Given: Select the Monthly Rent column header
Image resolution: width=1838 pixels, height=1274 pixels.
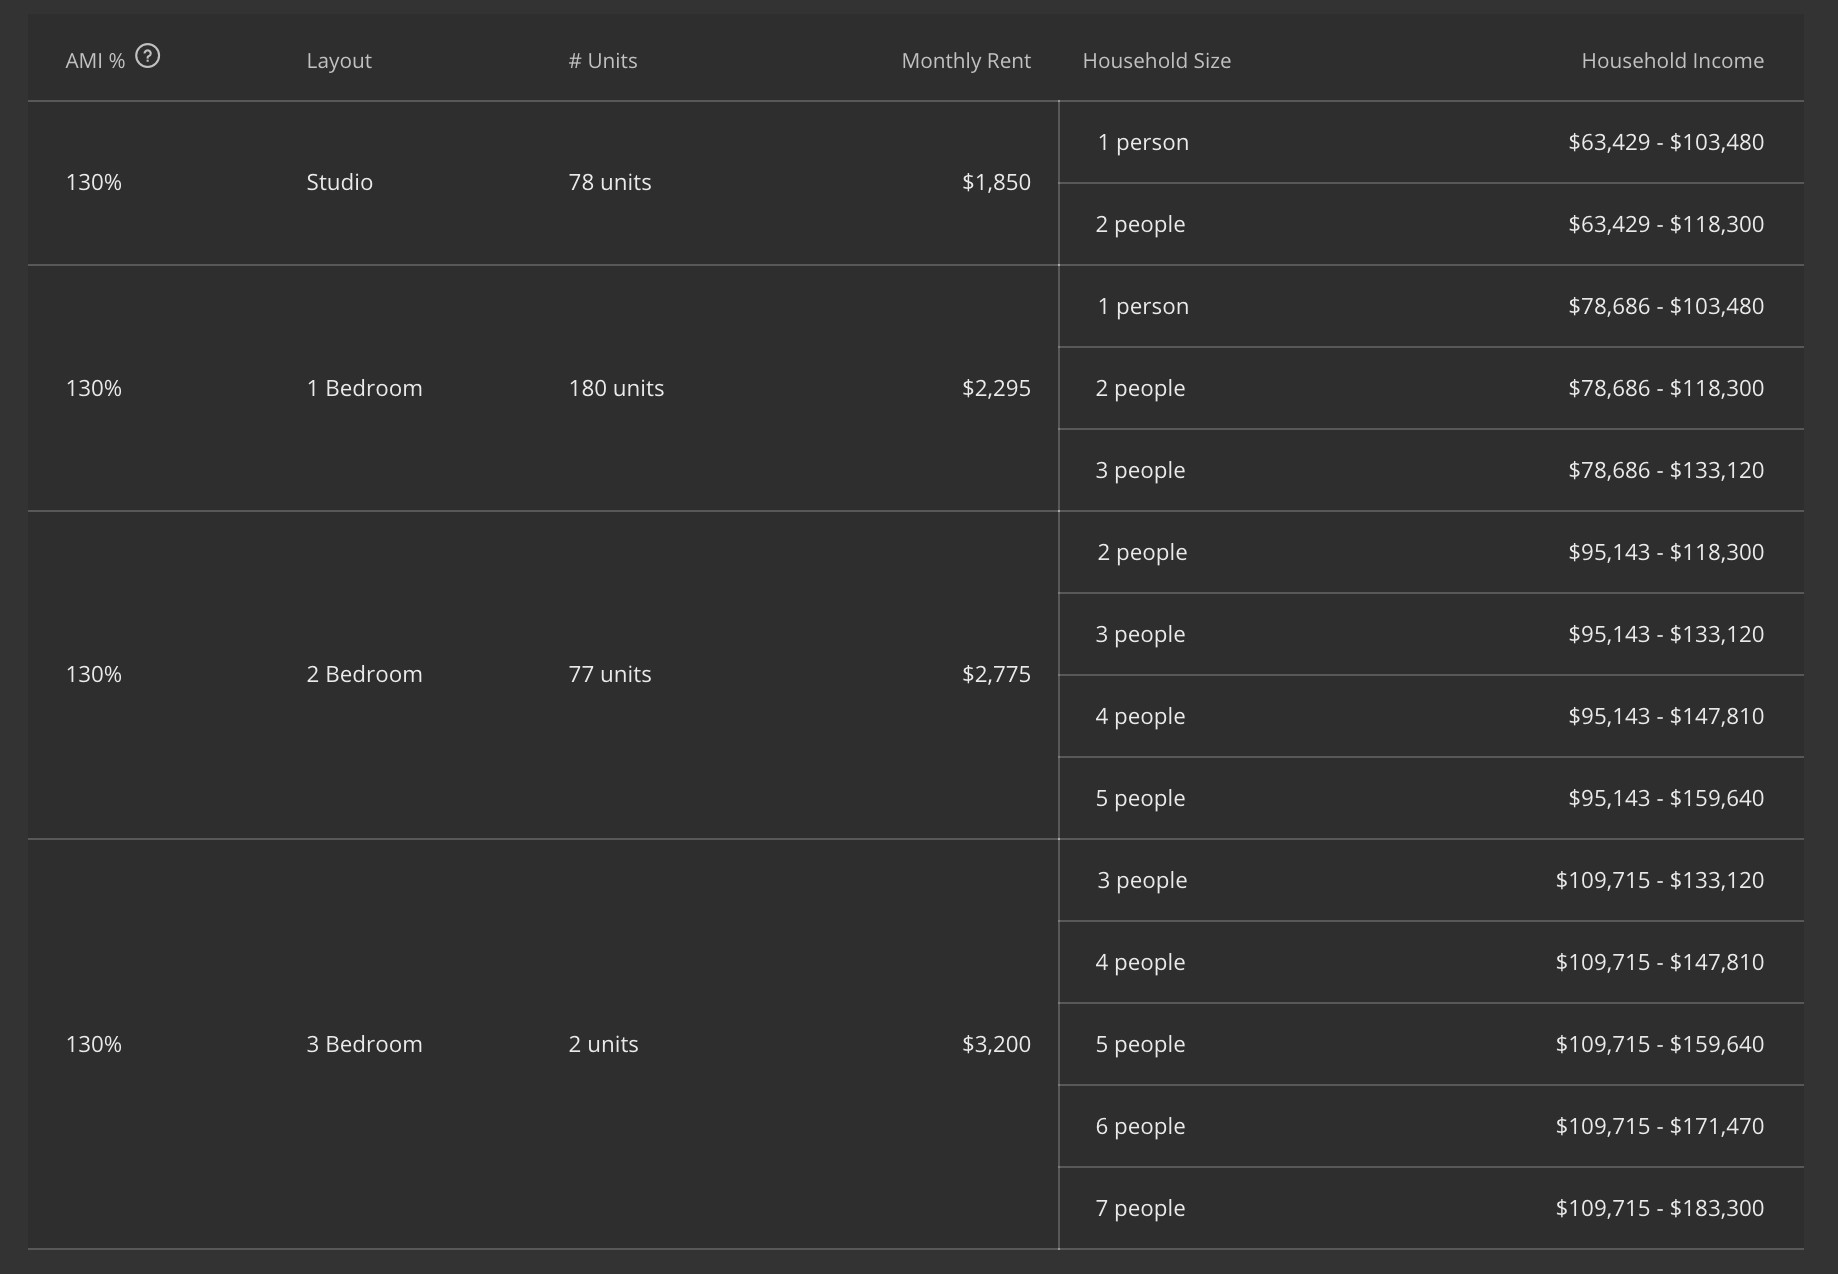Looking at the screenshot, I should pyautogui.click(x=965, y=61).
